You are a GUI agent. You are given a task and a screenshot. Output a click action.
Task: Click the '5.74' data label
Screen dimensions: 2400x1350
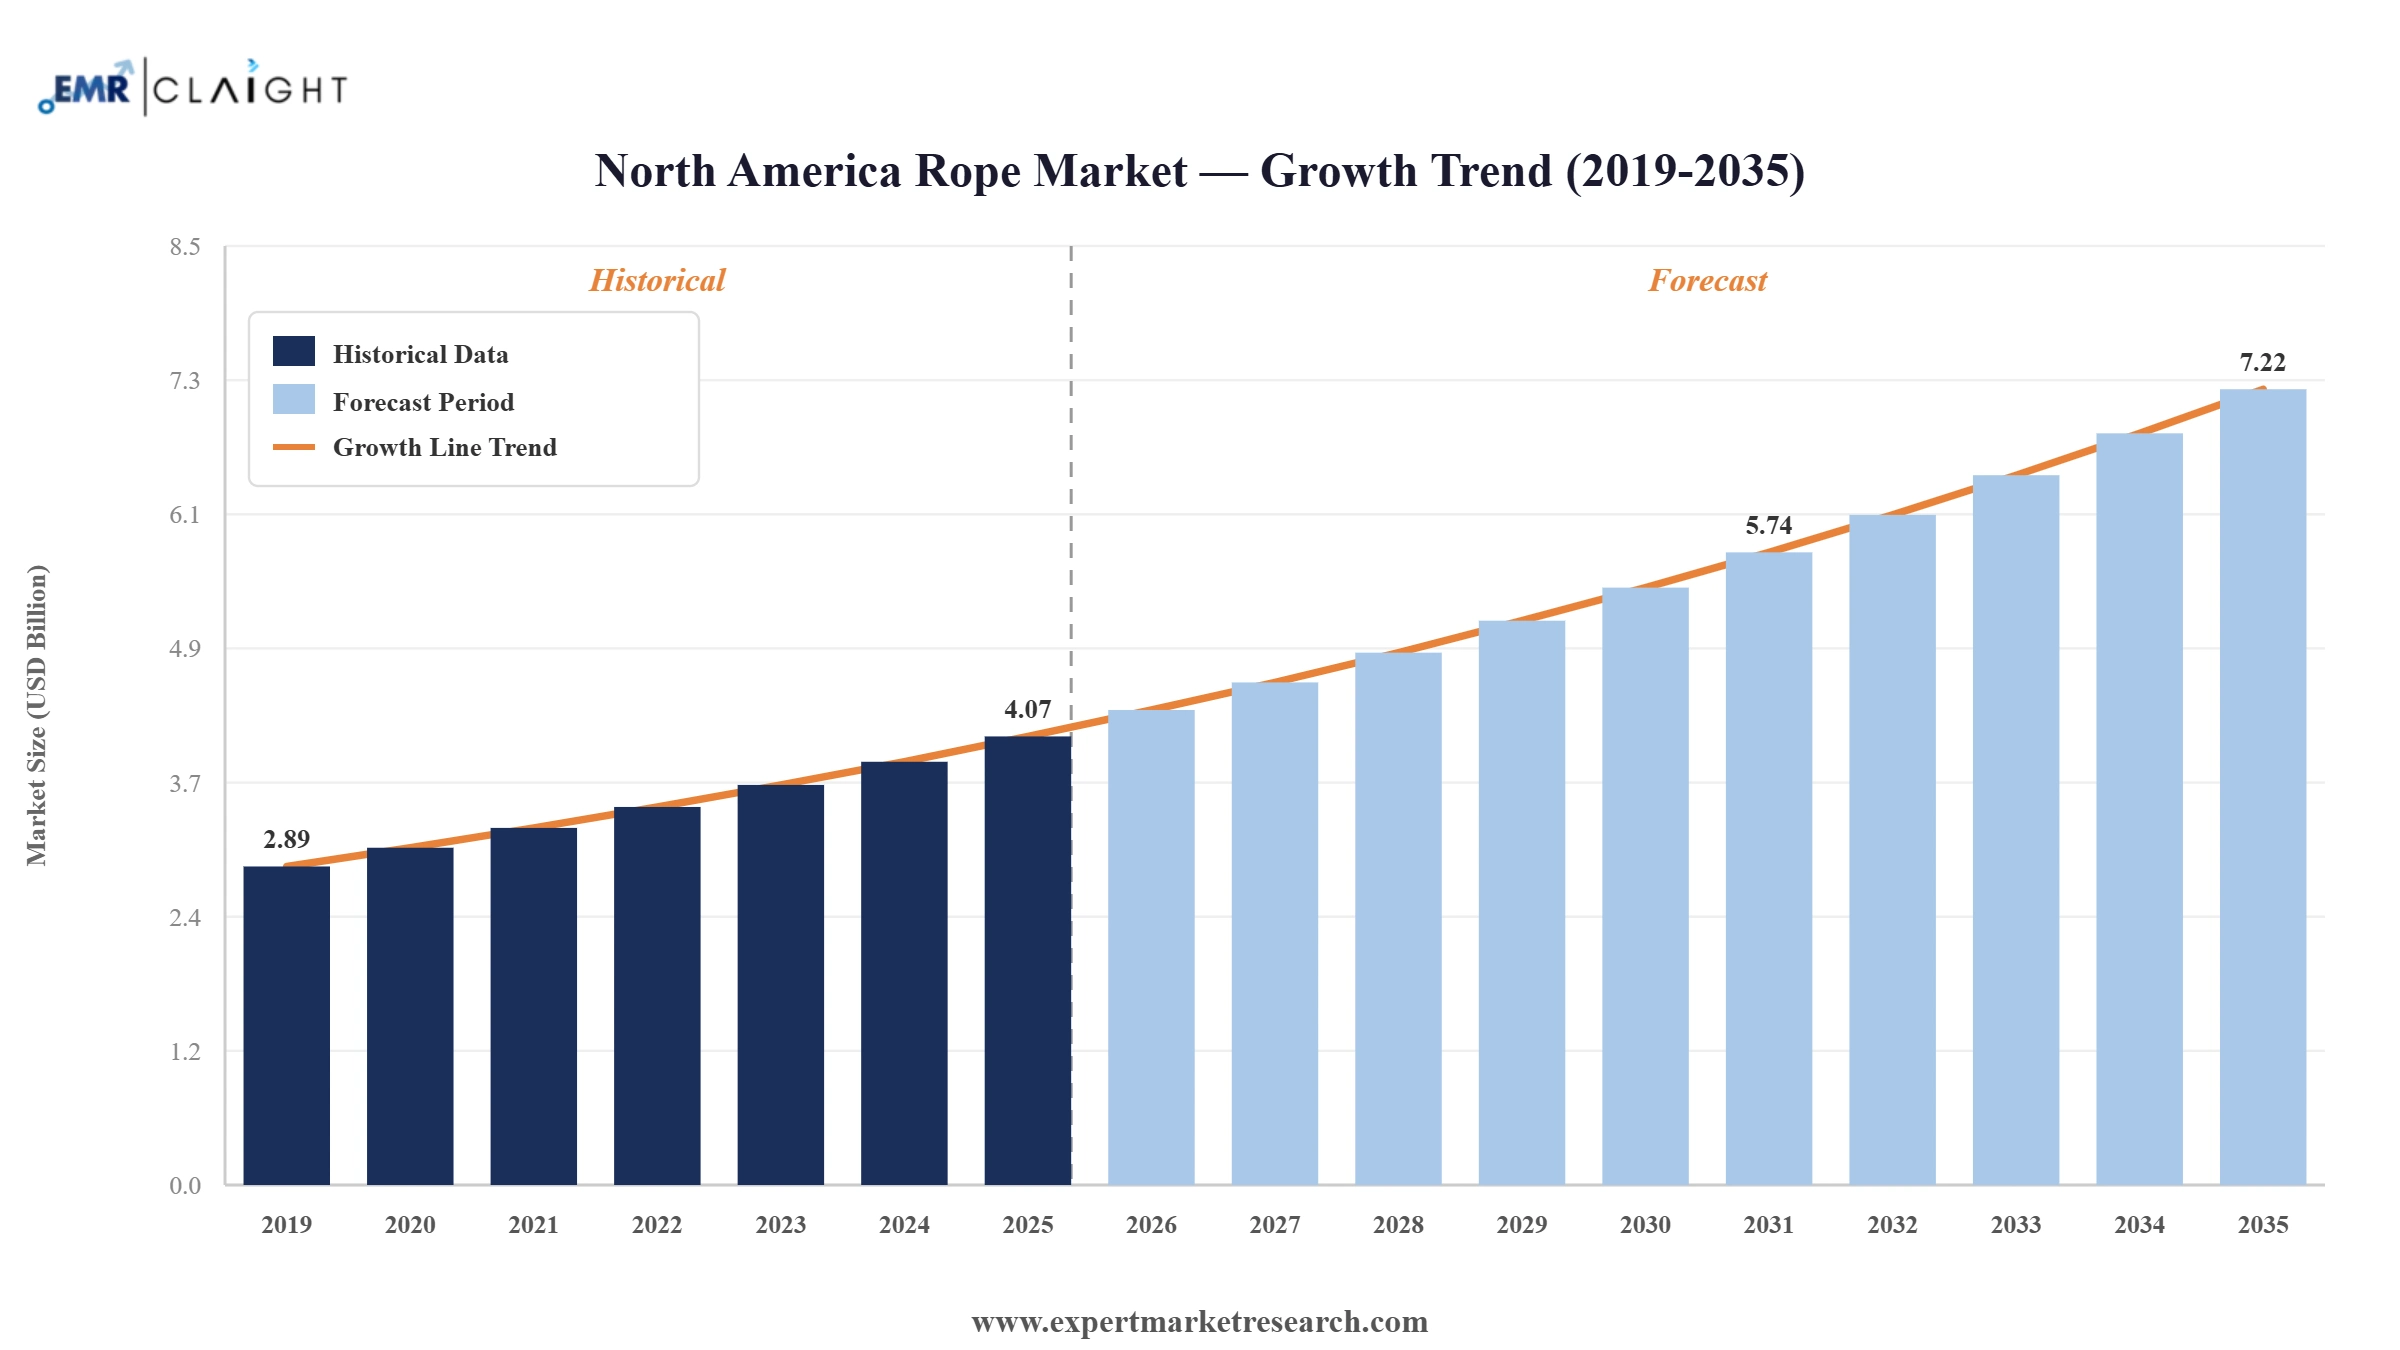[1769, 525]
